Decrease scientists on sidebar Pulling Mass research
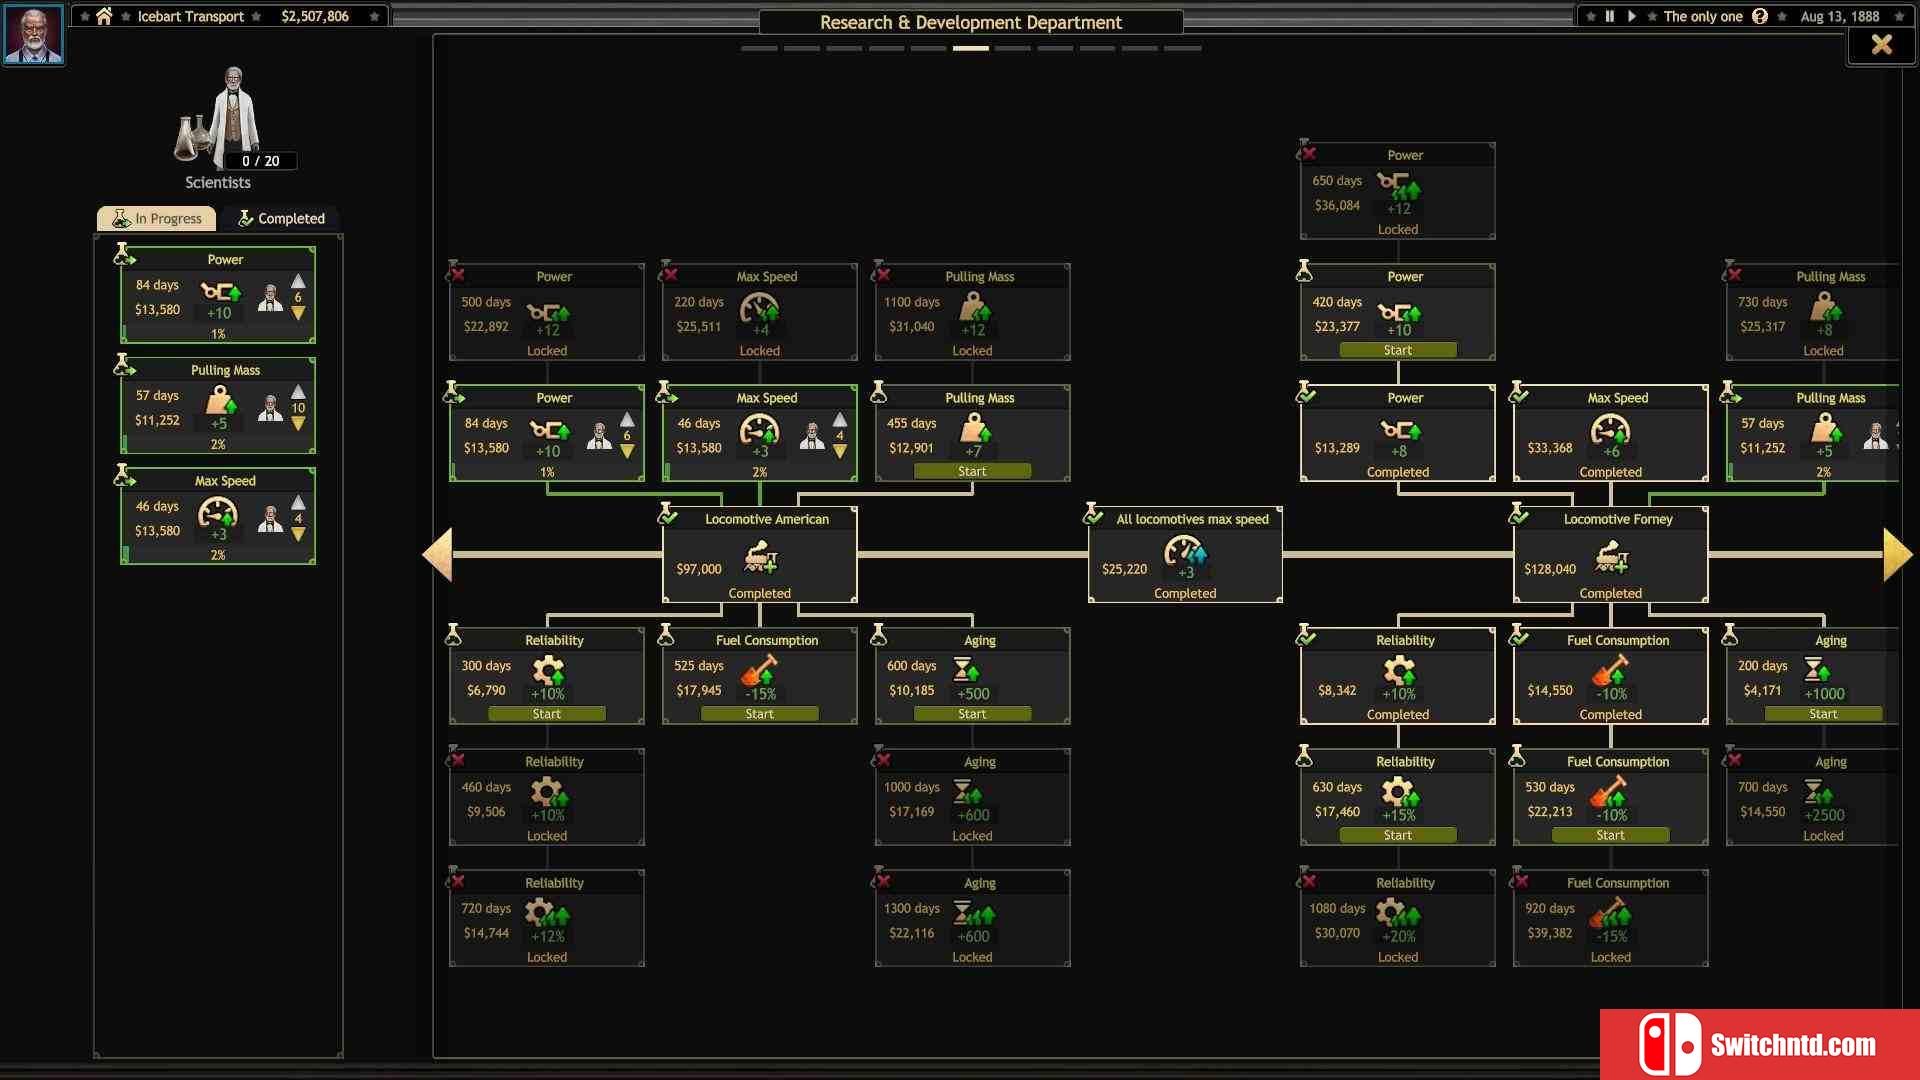The image size is (1920, 1080). click(x=298, y=424)
